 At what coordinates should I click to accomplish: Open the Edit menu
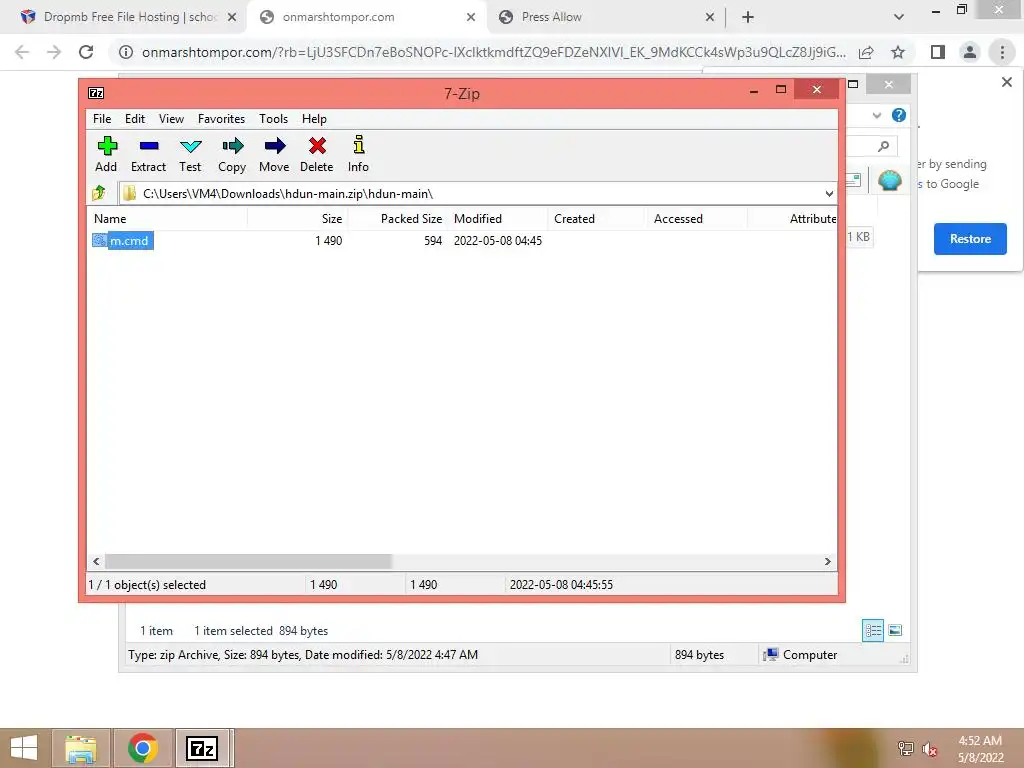135,119
